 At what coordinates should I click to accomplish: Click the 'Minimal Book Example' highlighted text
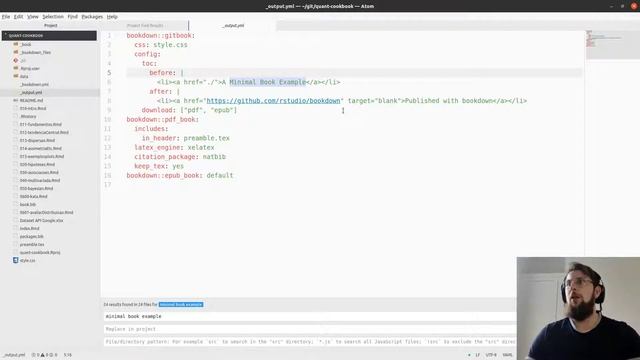pos(267,82)
